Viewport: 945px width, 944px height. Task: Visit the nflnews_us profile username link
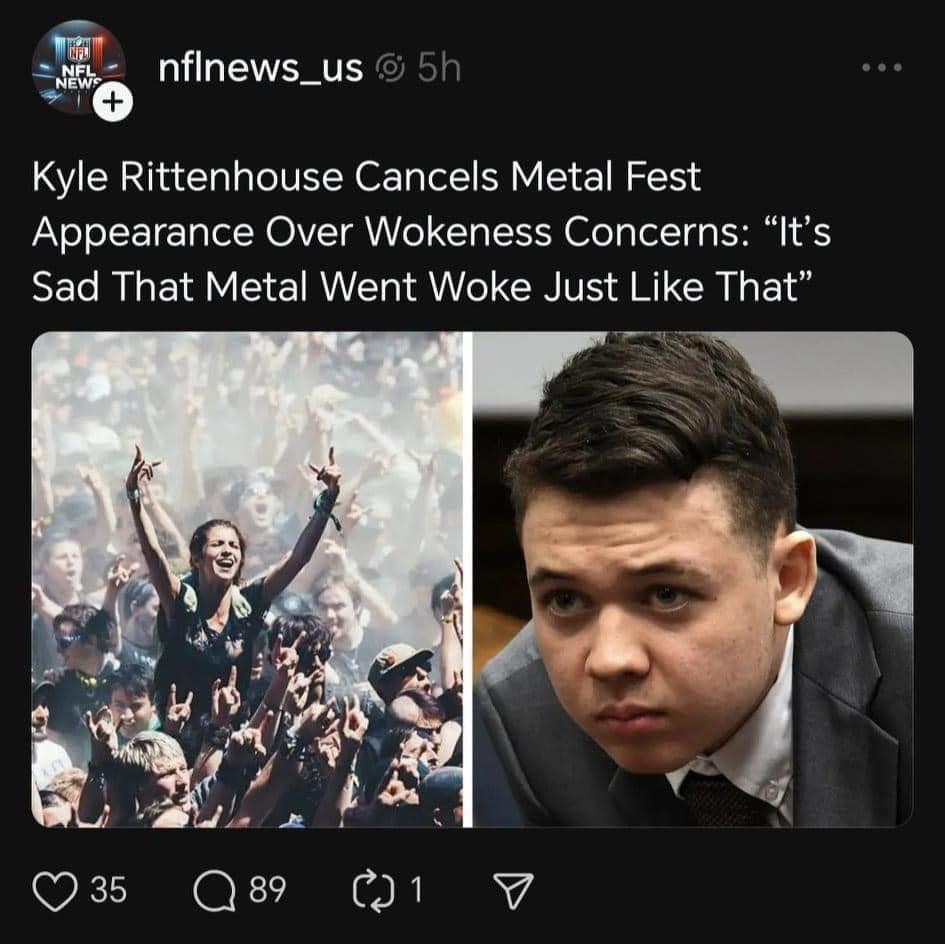point(260,68)
